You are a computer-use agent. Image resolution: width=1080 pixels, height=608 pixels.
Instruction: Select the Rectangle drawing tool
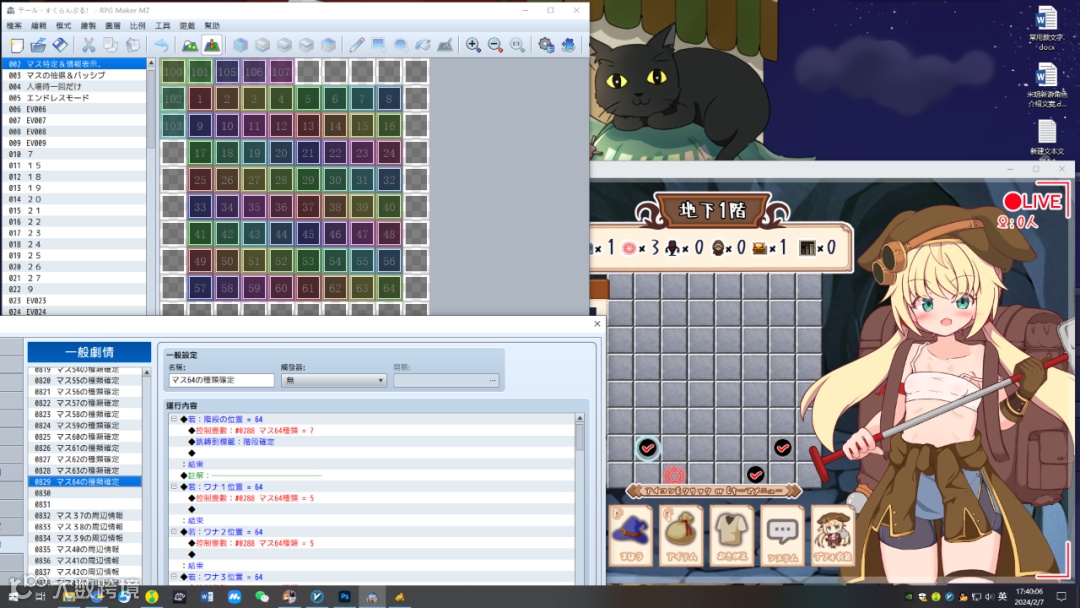[378, 45]
